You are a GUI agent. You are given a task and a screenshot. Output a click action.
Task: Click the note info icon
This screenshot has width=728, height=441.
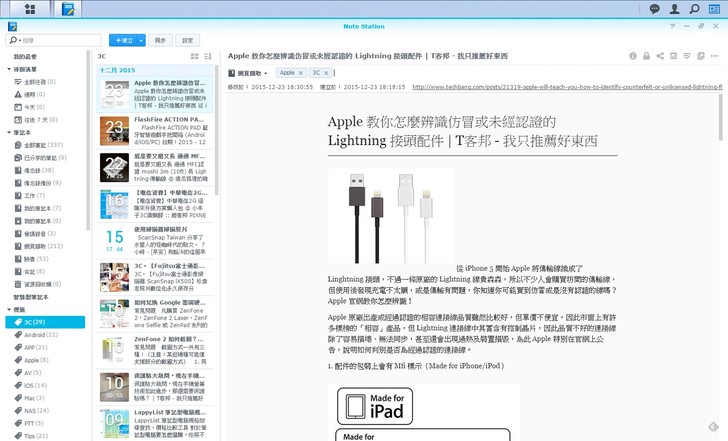(633, 56)
